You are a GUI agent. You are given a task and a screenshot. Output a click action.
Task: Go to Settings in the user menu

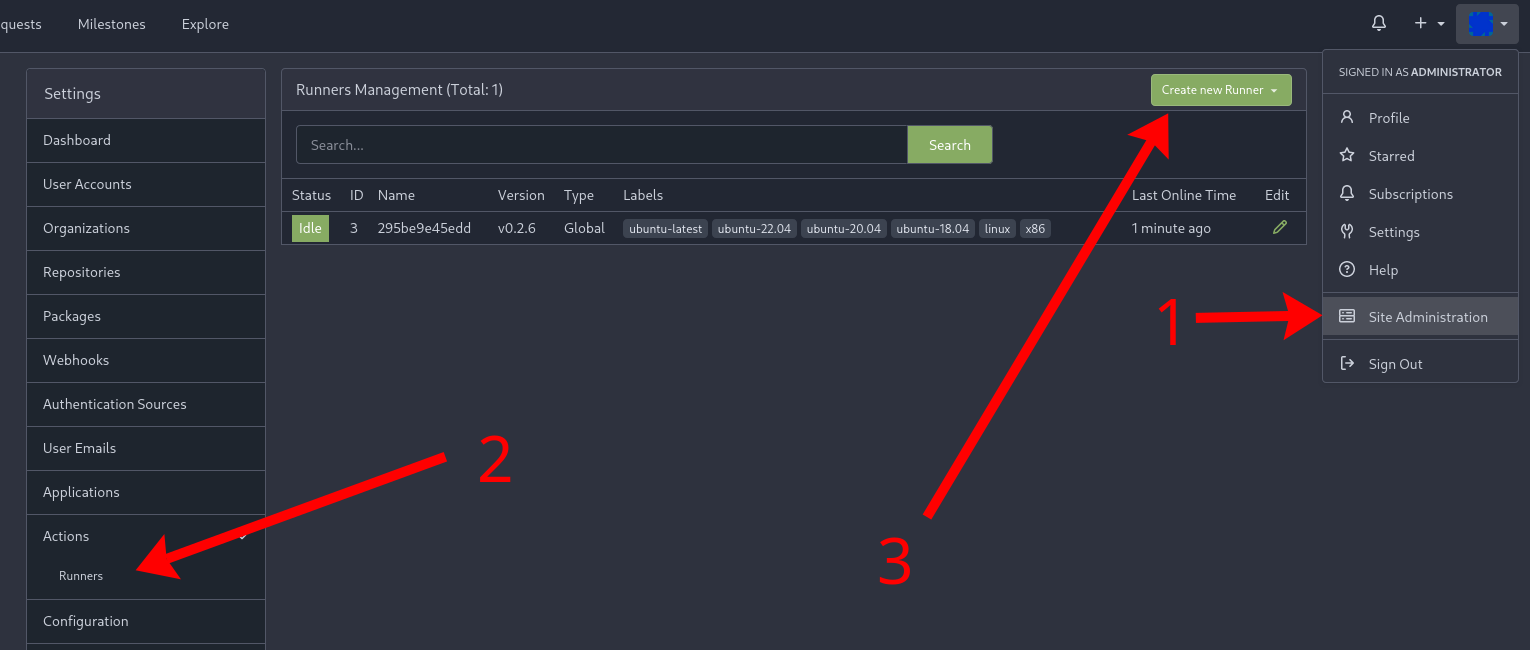coord(1393,232)
